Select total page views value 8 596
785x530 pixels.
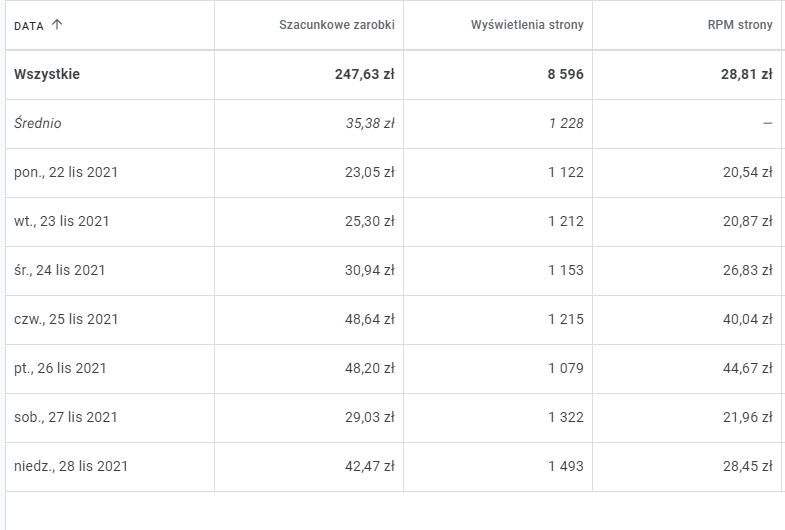click(565, 74)
